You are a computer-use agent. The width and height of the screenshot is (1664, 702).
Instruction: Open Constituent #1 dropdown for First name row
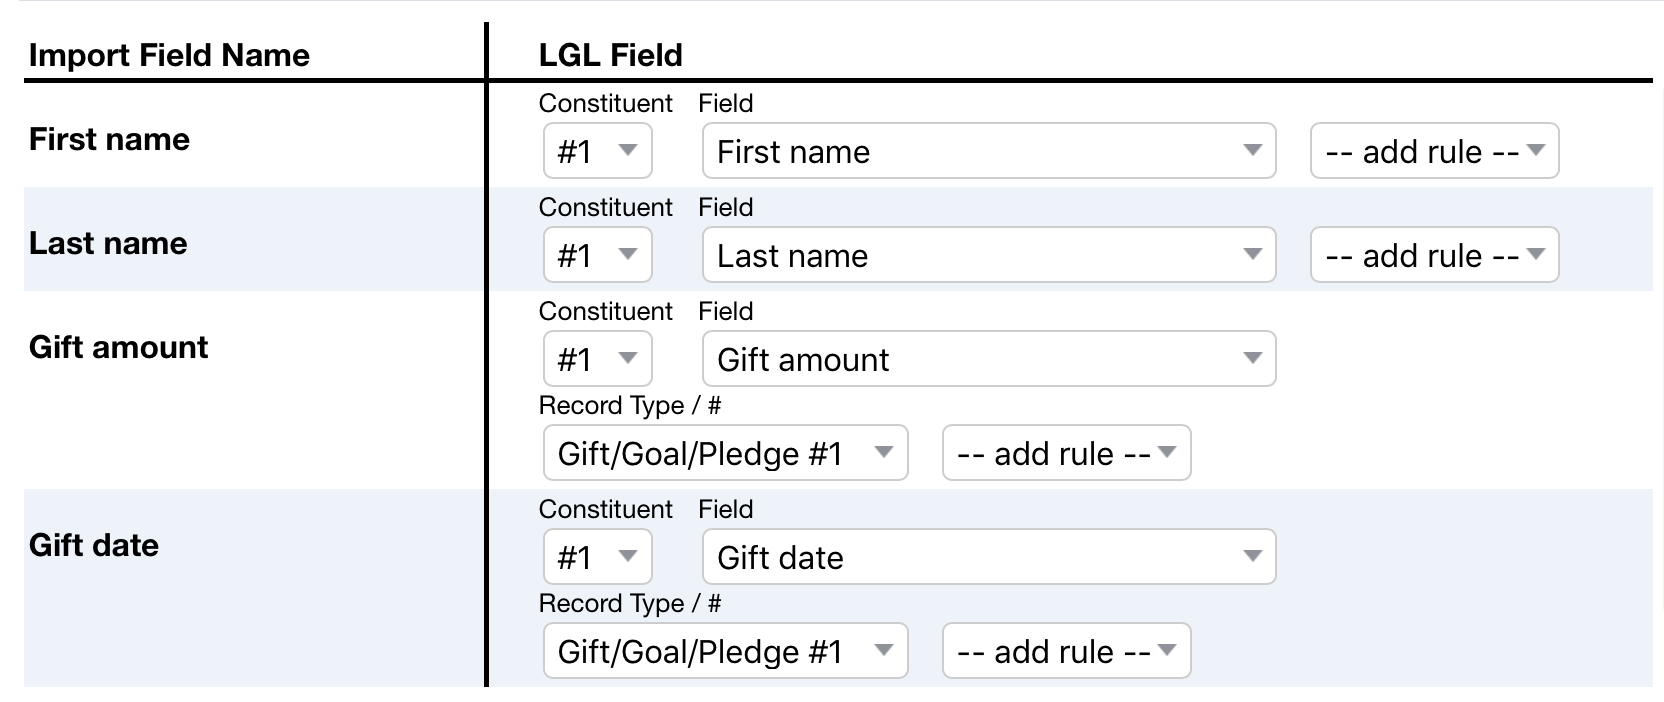pyautogui.click(x=597, y=151)
